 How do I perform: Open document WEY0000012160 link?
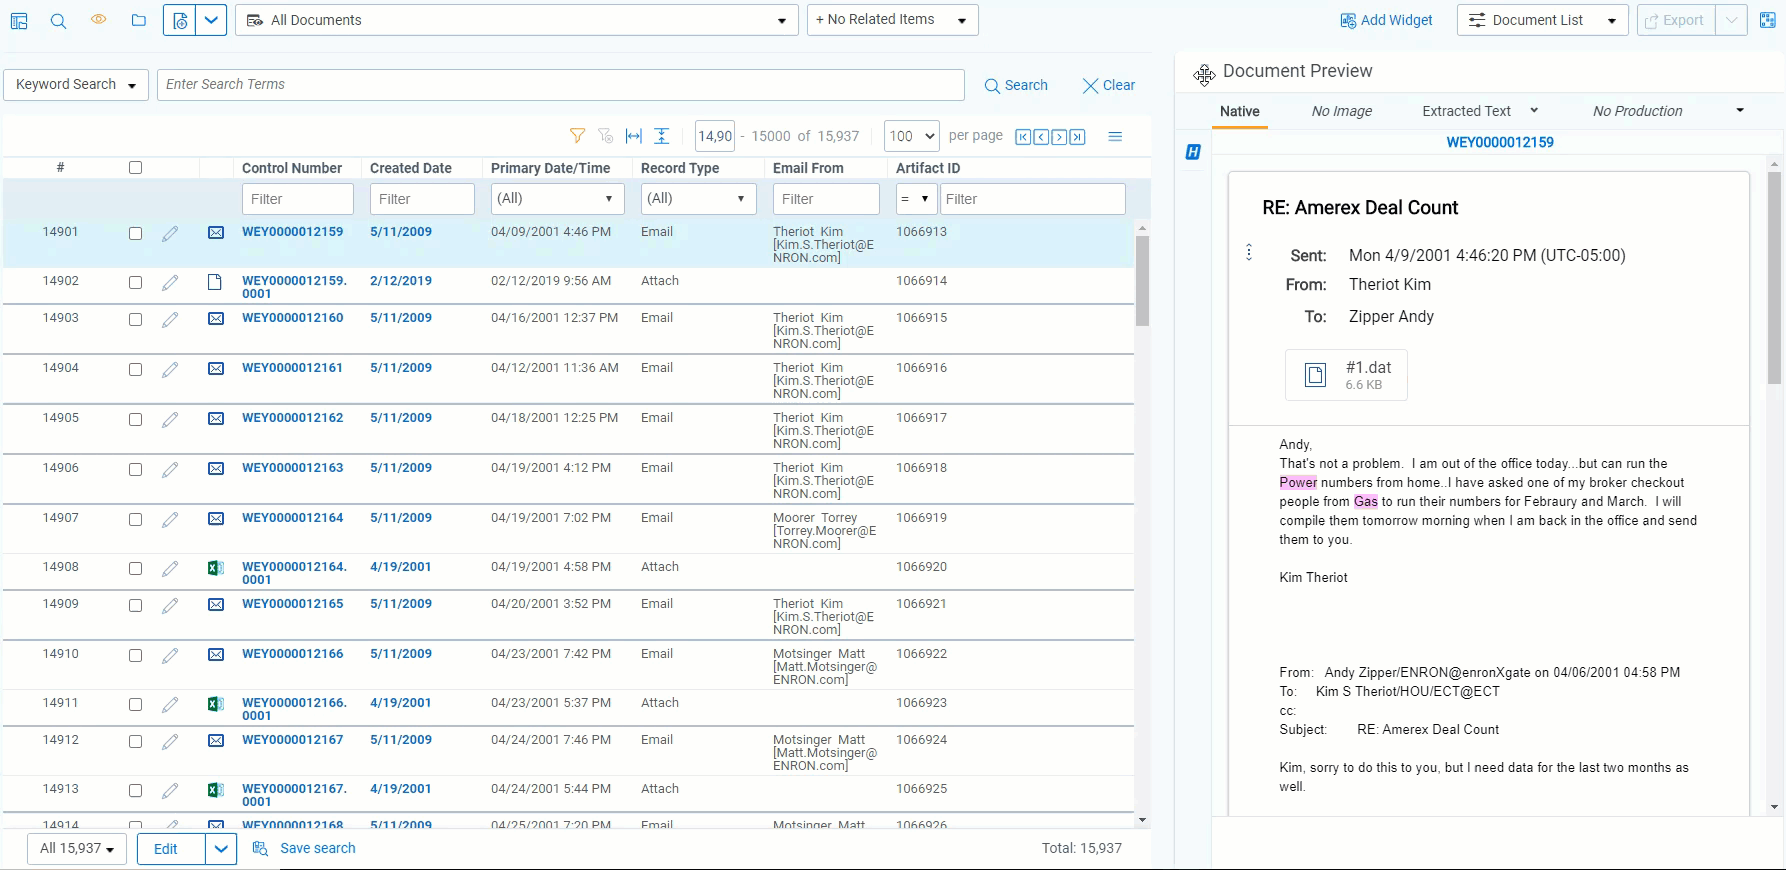292,318
